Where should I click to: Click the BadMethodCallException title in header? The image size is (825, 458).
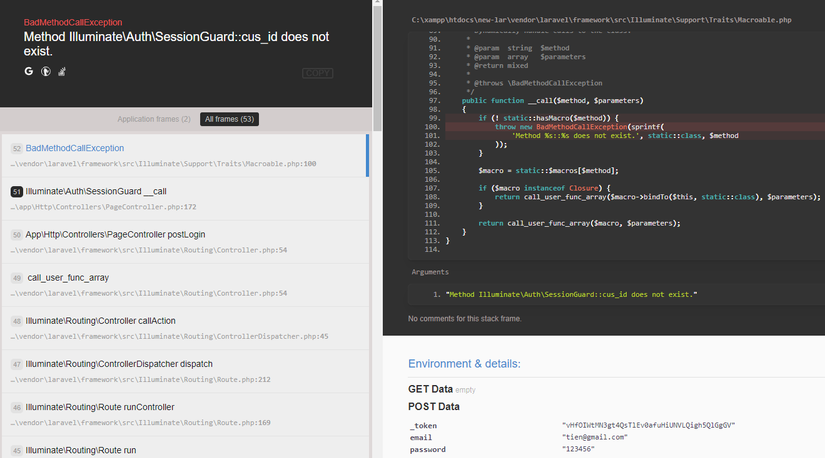[73, 22]
